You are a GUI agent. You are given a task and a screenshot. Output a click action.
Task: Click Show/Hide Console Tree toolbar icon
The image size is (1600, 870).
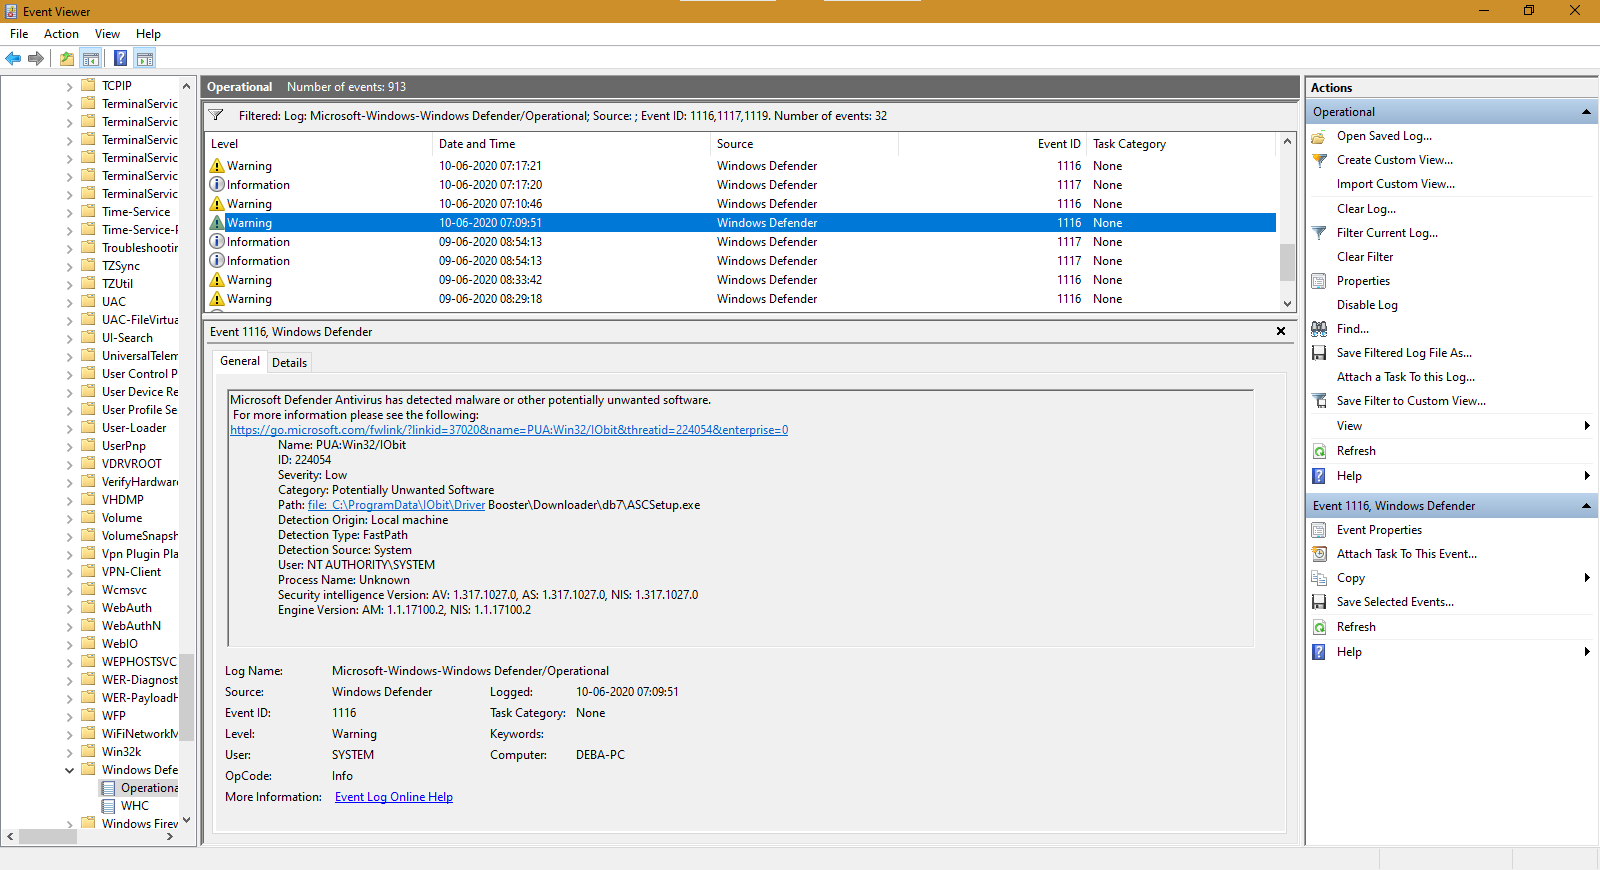click(x=91, y=58)
